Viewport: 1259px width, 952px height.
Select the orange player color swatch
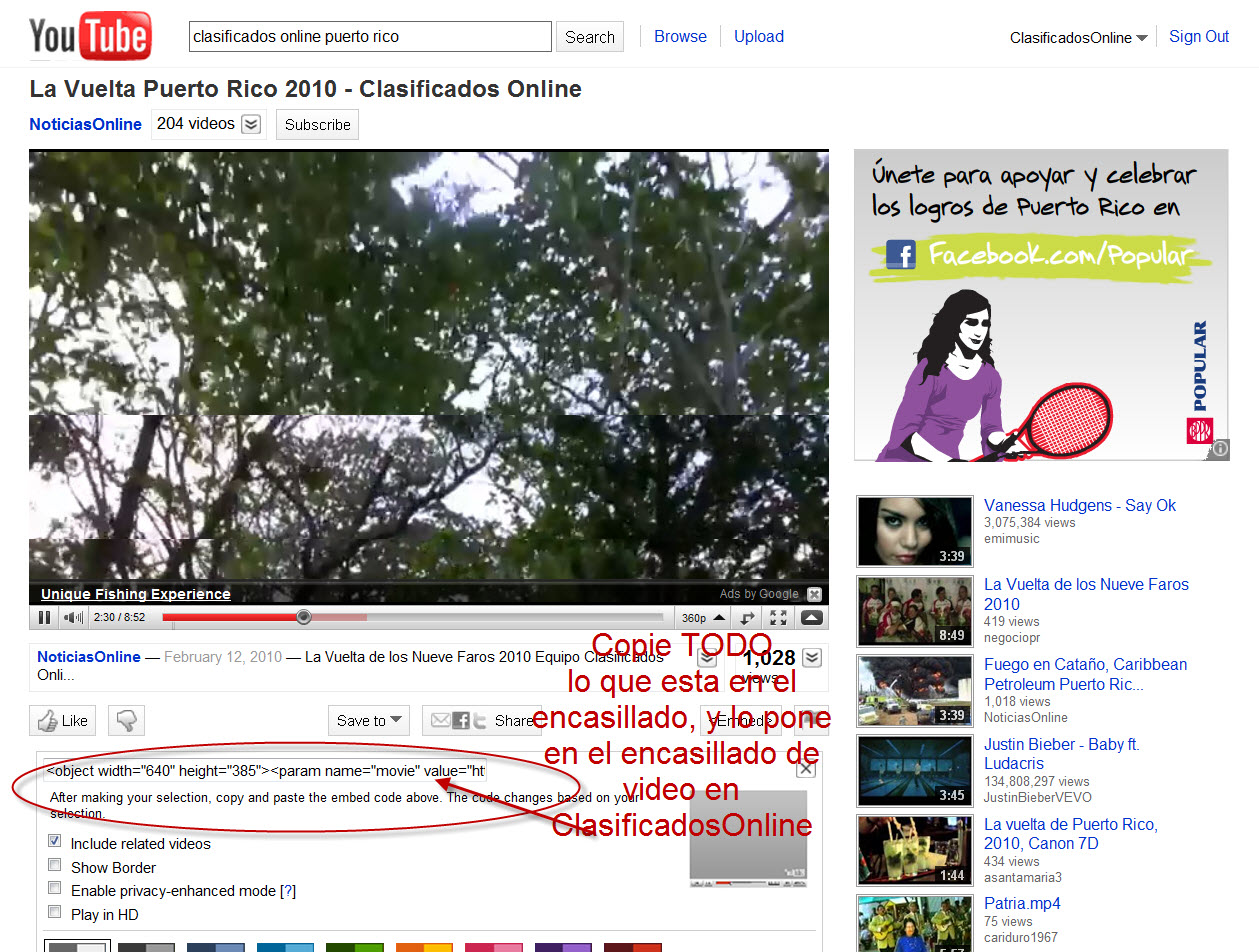(424, 946)
